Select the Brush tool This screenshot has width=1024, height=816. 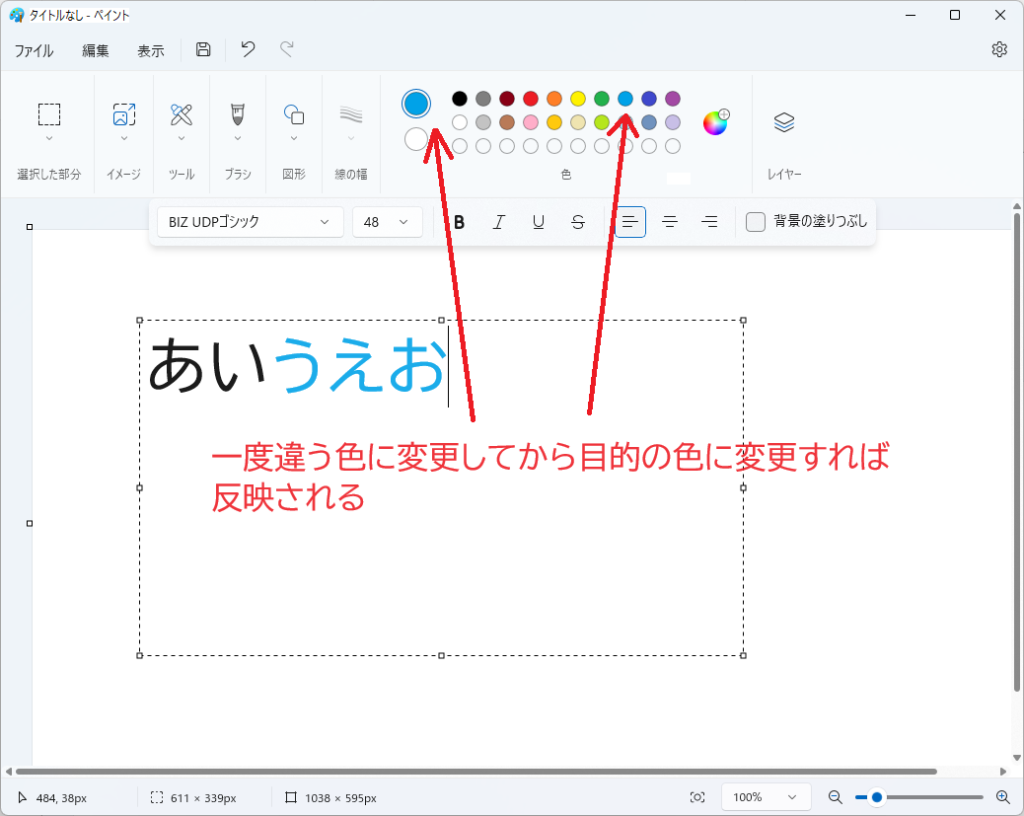click(x=238, y=114)
